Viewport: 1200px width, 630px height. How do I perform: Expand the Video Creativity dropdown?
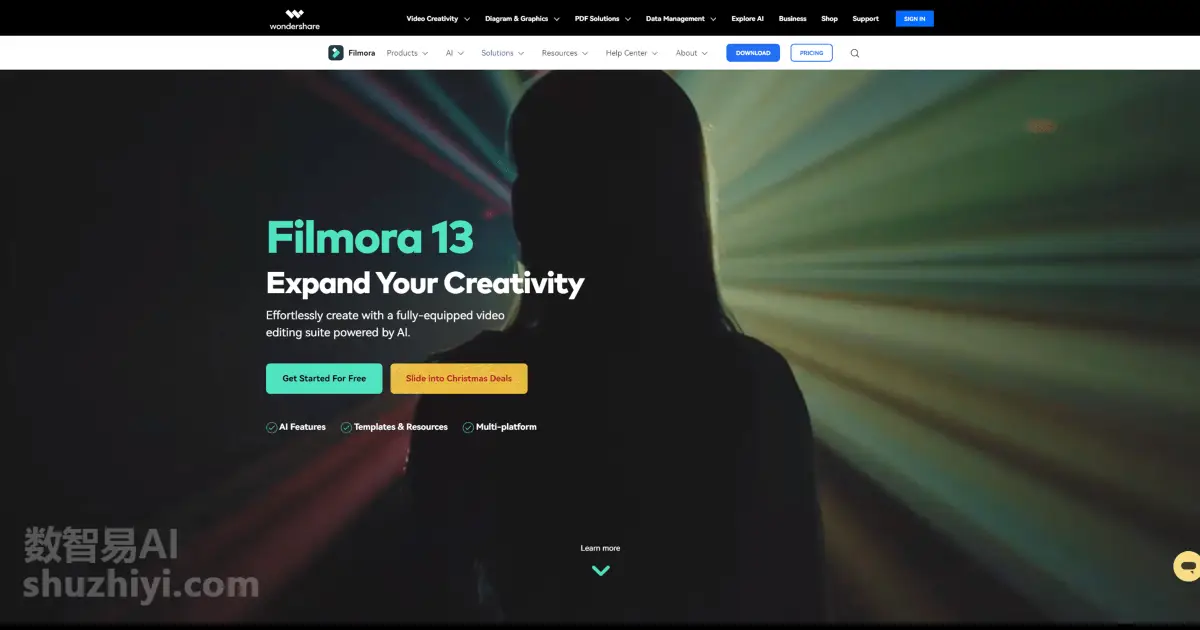click(438, 19)
